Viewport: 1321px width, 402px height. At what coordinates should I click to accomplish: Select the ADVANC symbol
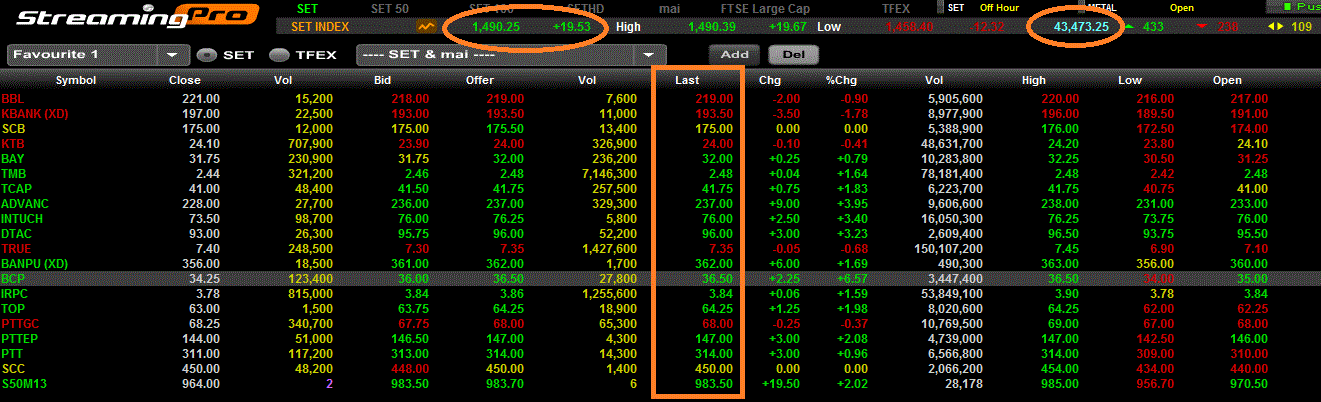(25, 203)
